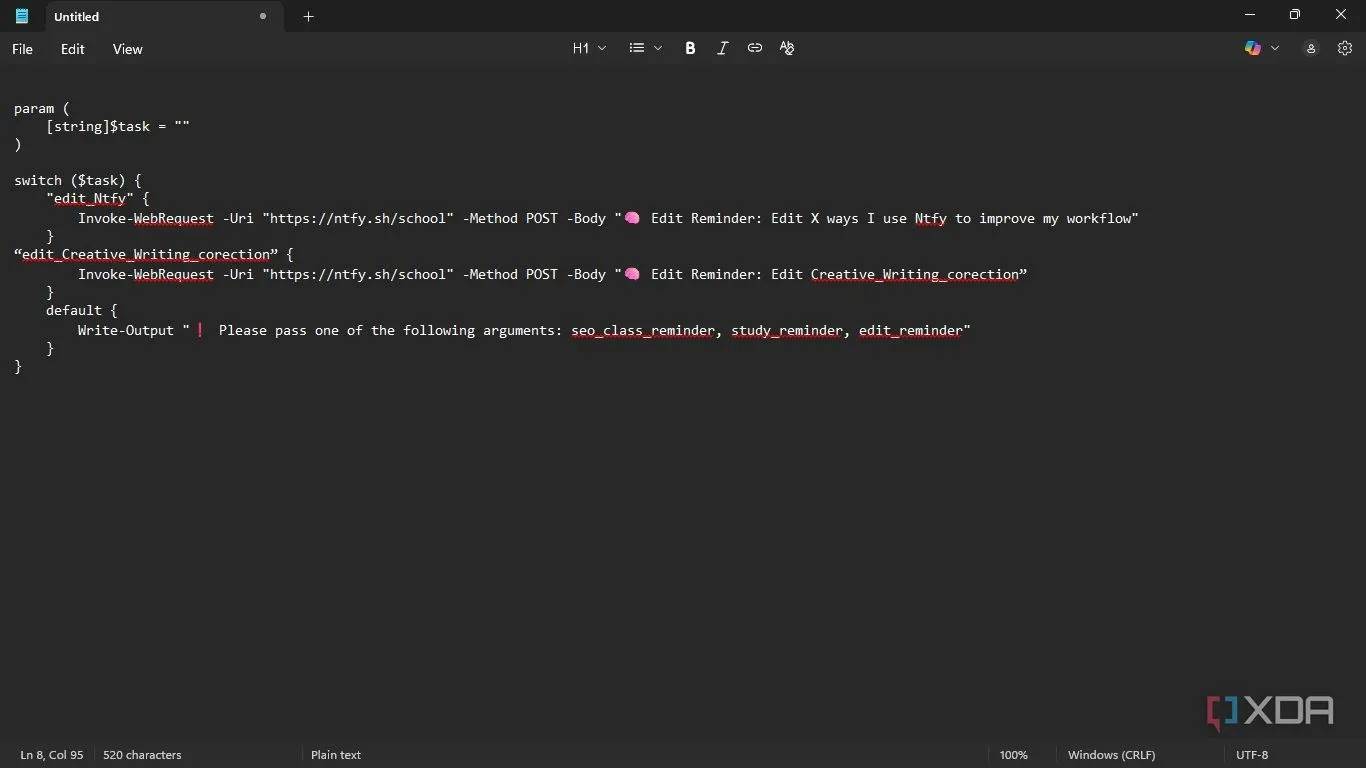Click the unsaved-changes dot on the Untitled tab
This screenshot has height=768, width=1366.
point(263,16)
